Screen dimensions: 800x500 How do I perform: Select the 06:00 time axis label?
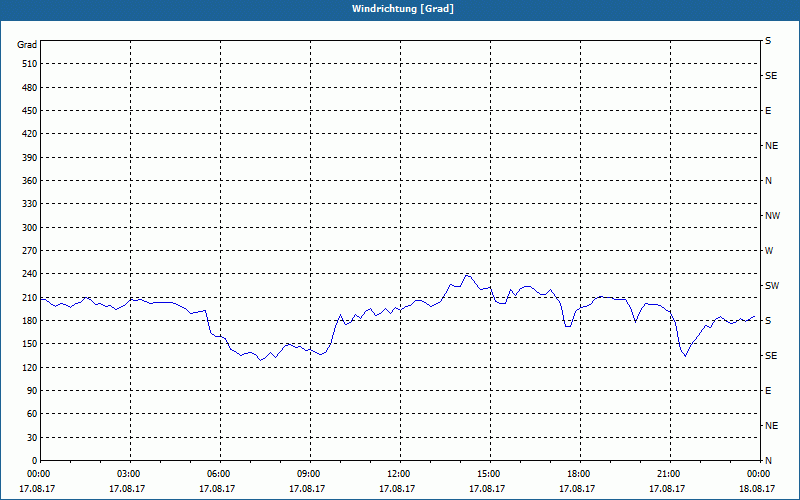(220, 473)
